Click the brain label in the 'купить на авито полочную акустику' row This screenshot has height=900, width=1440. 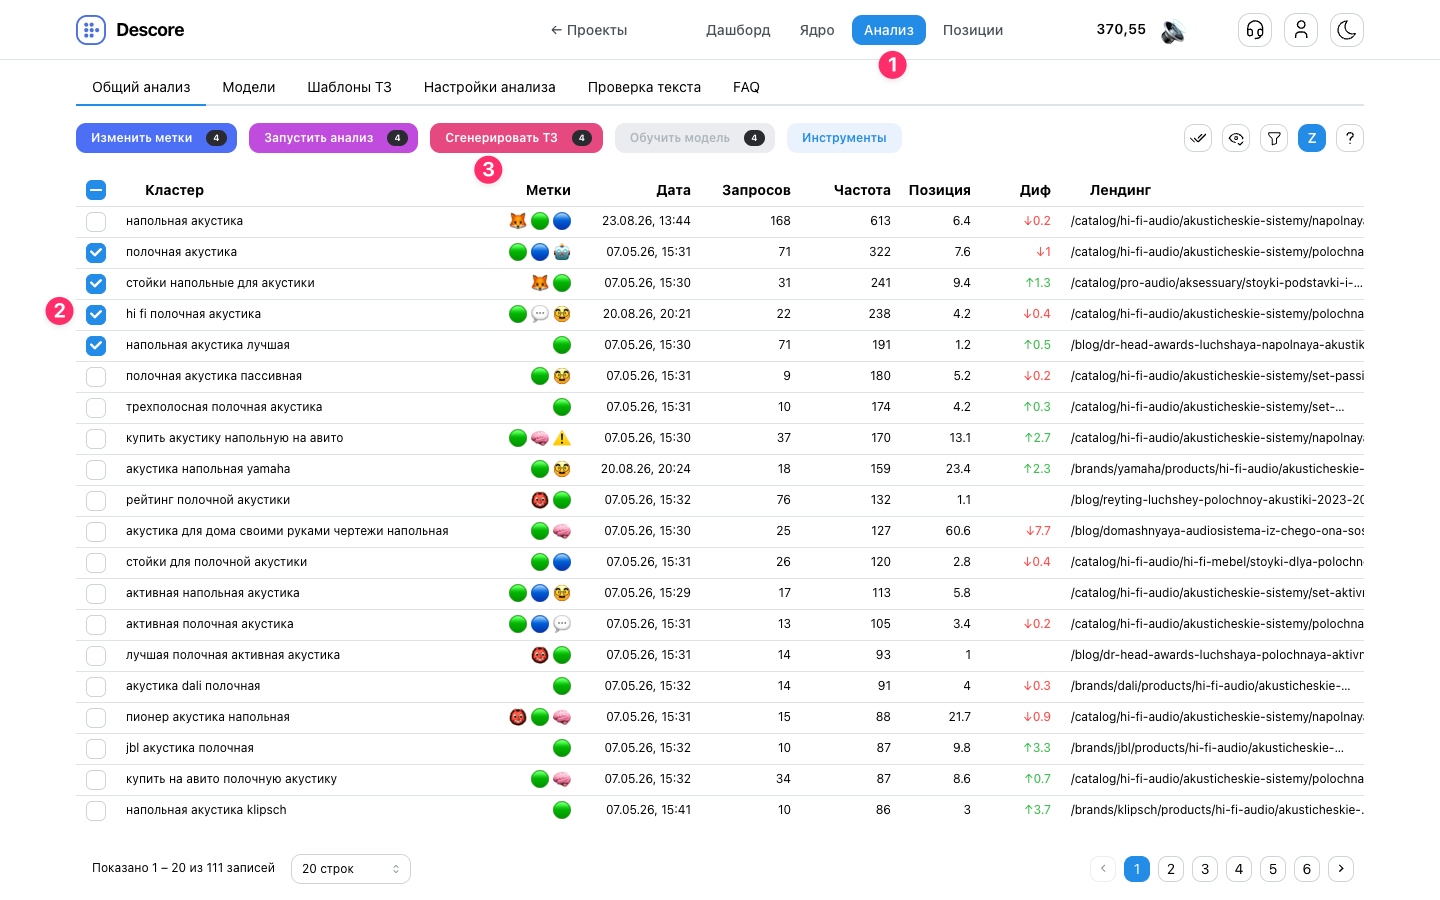click(562, 779)
